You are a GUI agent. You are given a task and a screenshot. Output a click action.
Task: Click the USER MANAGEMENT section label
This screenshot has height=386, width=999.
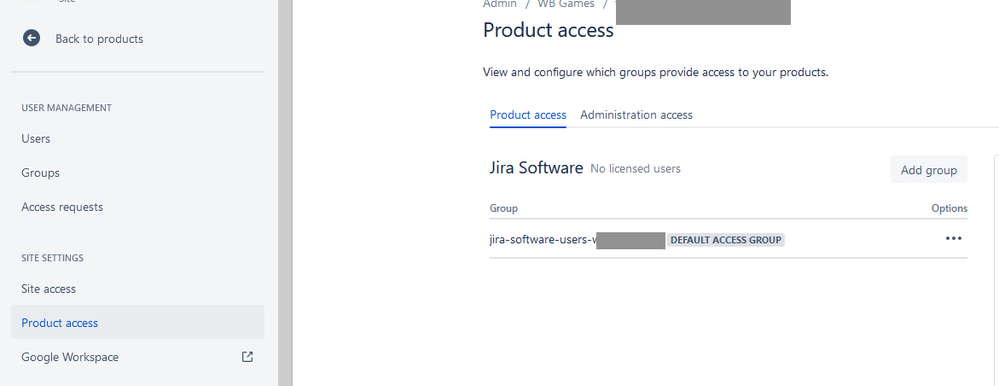click(66, 108)
